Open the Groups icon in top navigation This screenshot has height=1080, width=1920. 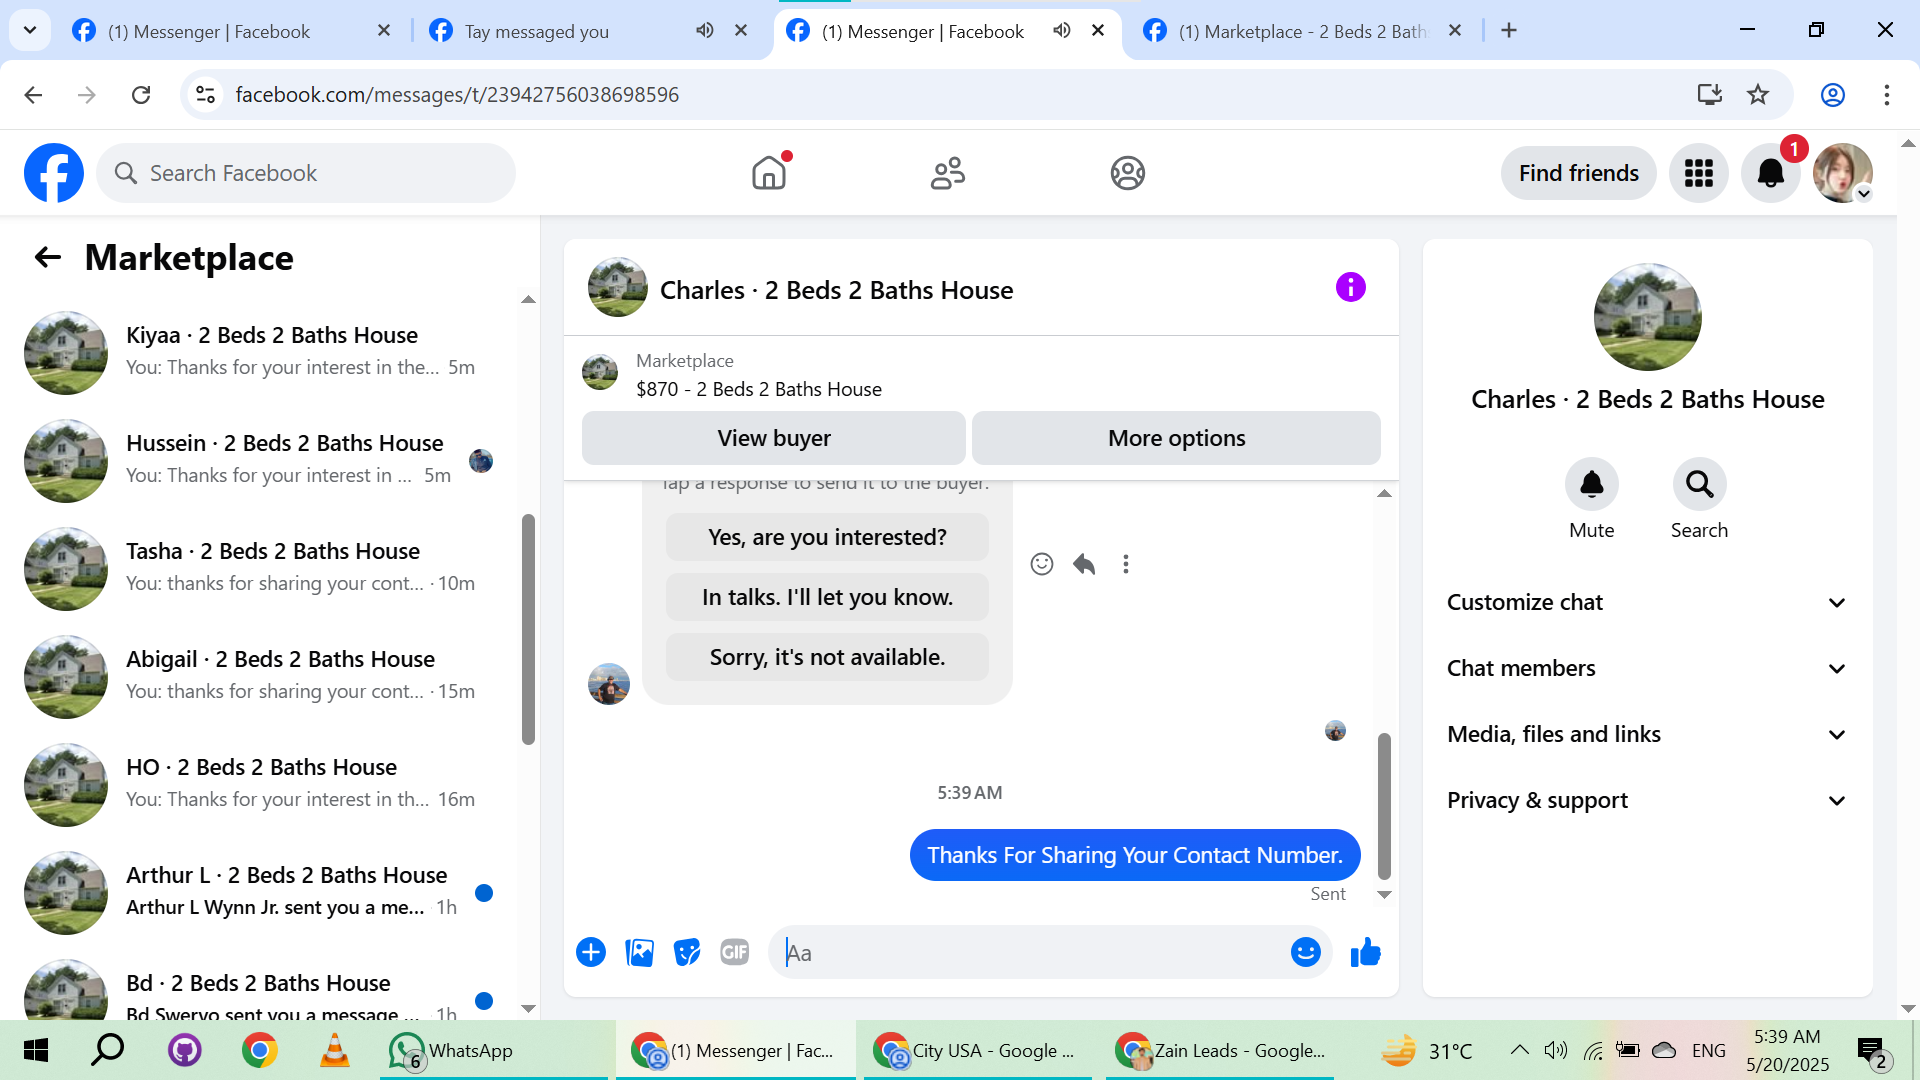point(1127,173)
